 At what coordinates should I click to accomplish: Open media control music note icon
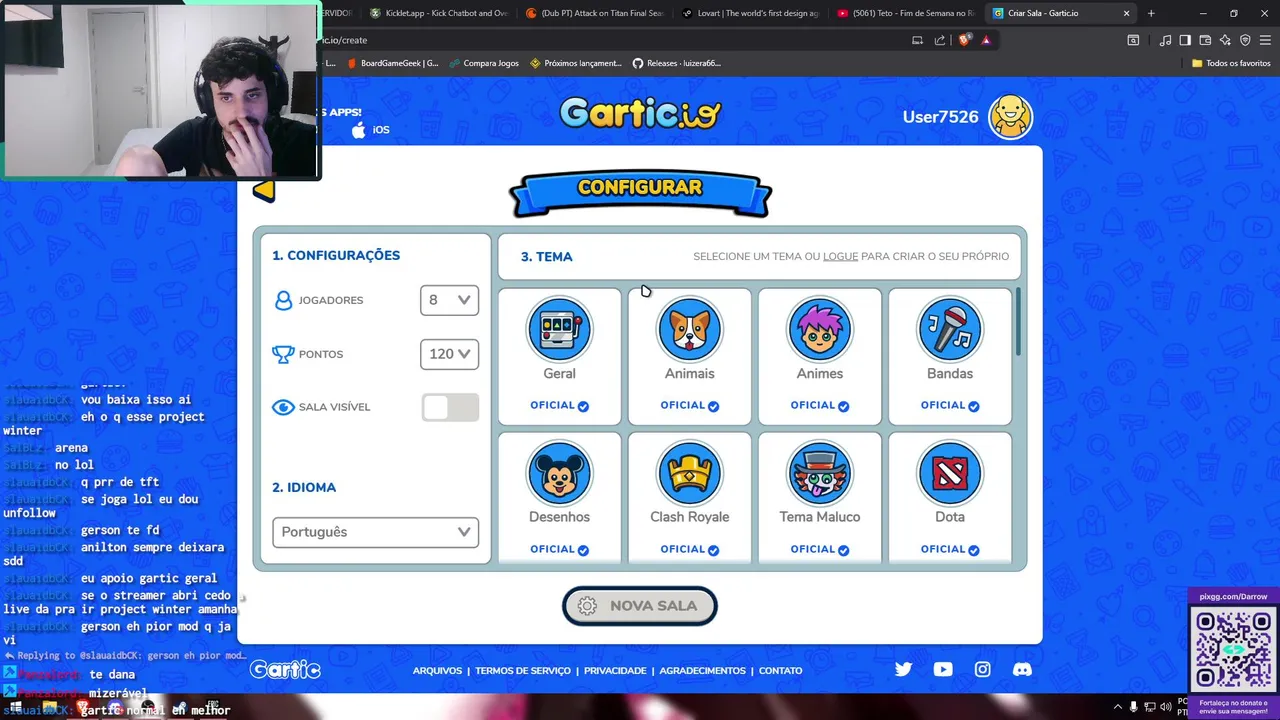1165,40
